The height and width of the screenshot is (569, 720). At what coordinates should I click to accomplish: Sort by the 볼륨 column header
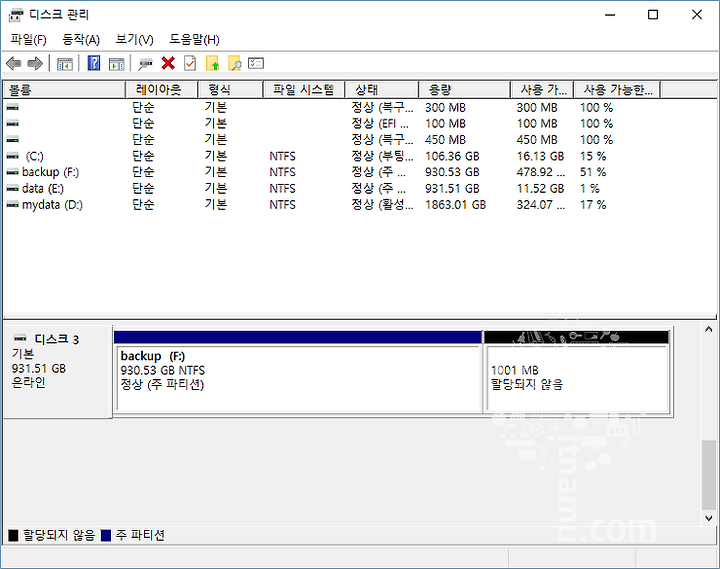click(64, 90)
